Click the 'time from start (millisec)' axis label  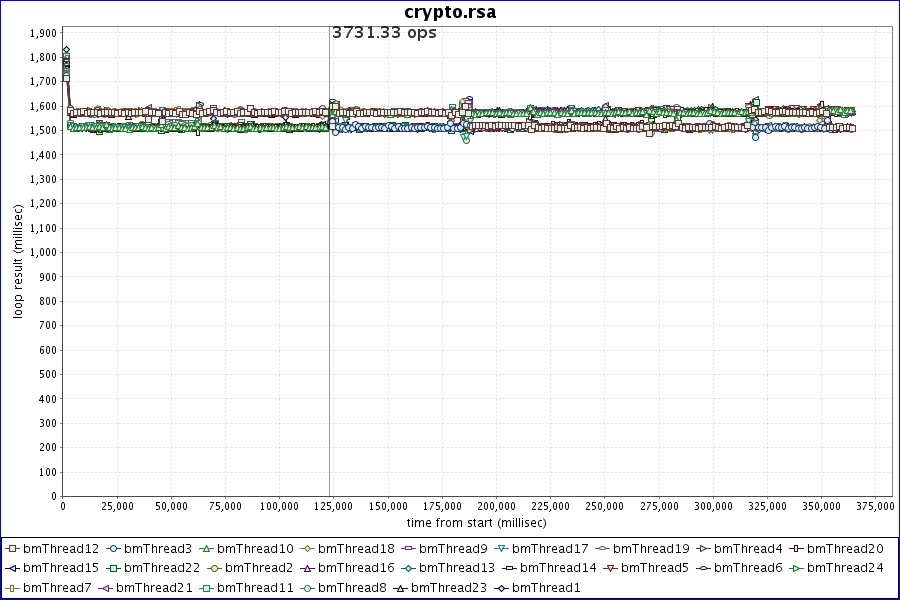coord(476,523)
